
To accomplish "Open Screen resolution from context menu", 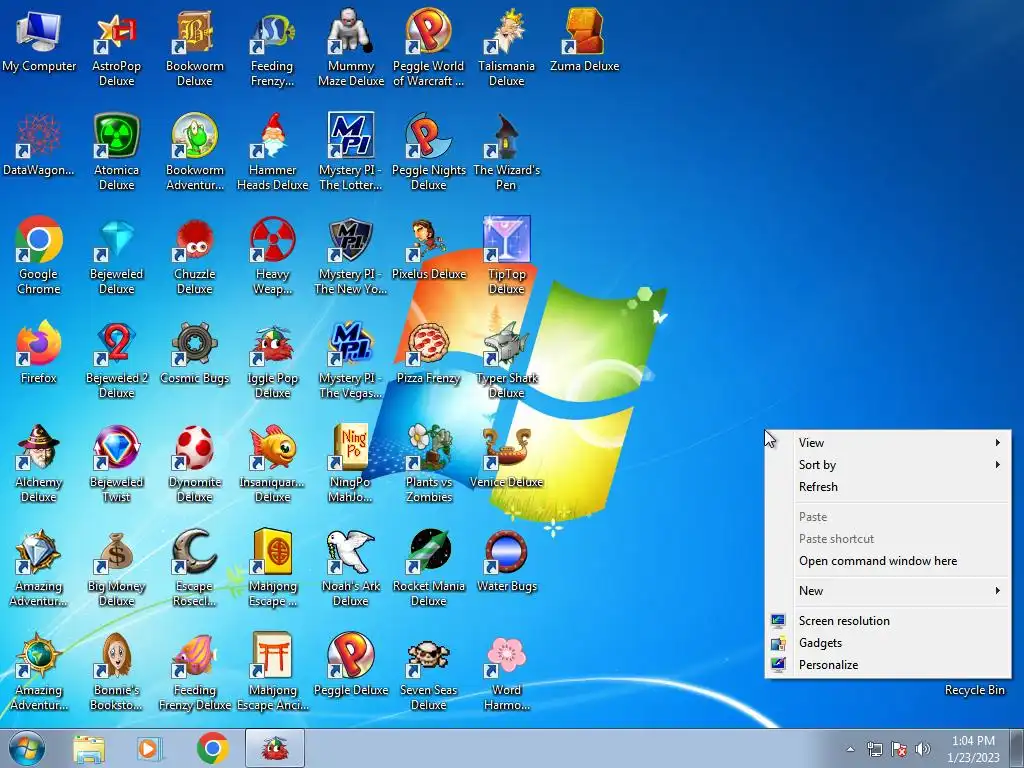I will click(x=888, y=621).
